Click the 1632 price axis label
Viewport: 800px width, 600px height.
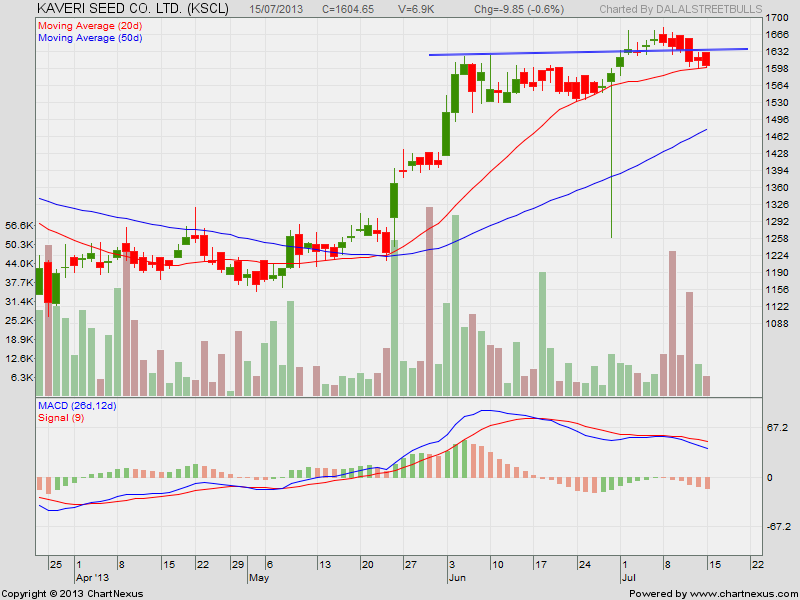pos(777,52)
